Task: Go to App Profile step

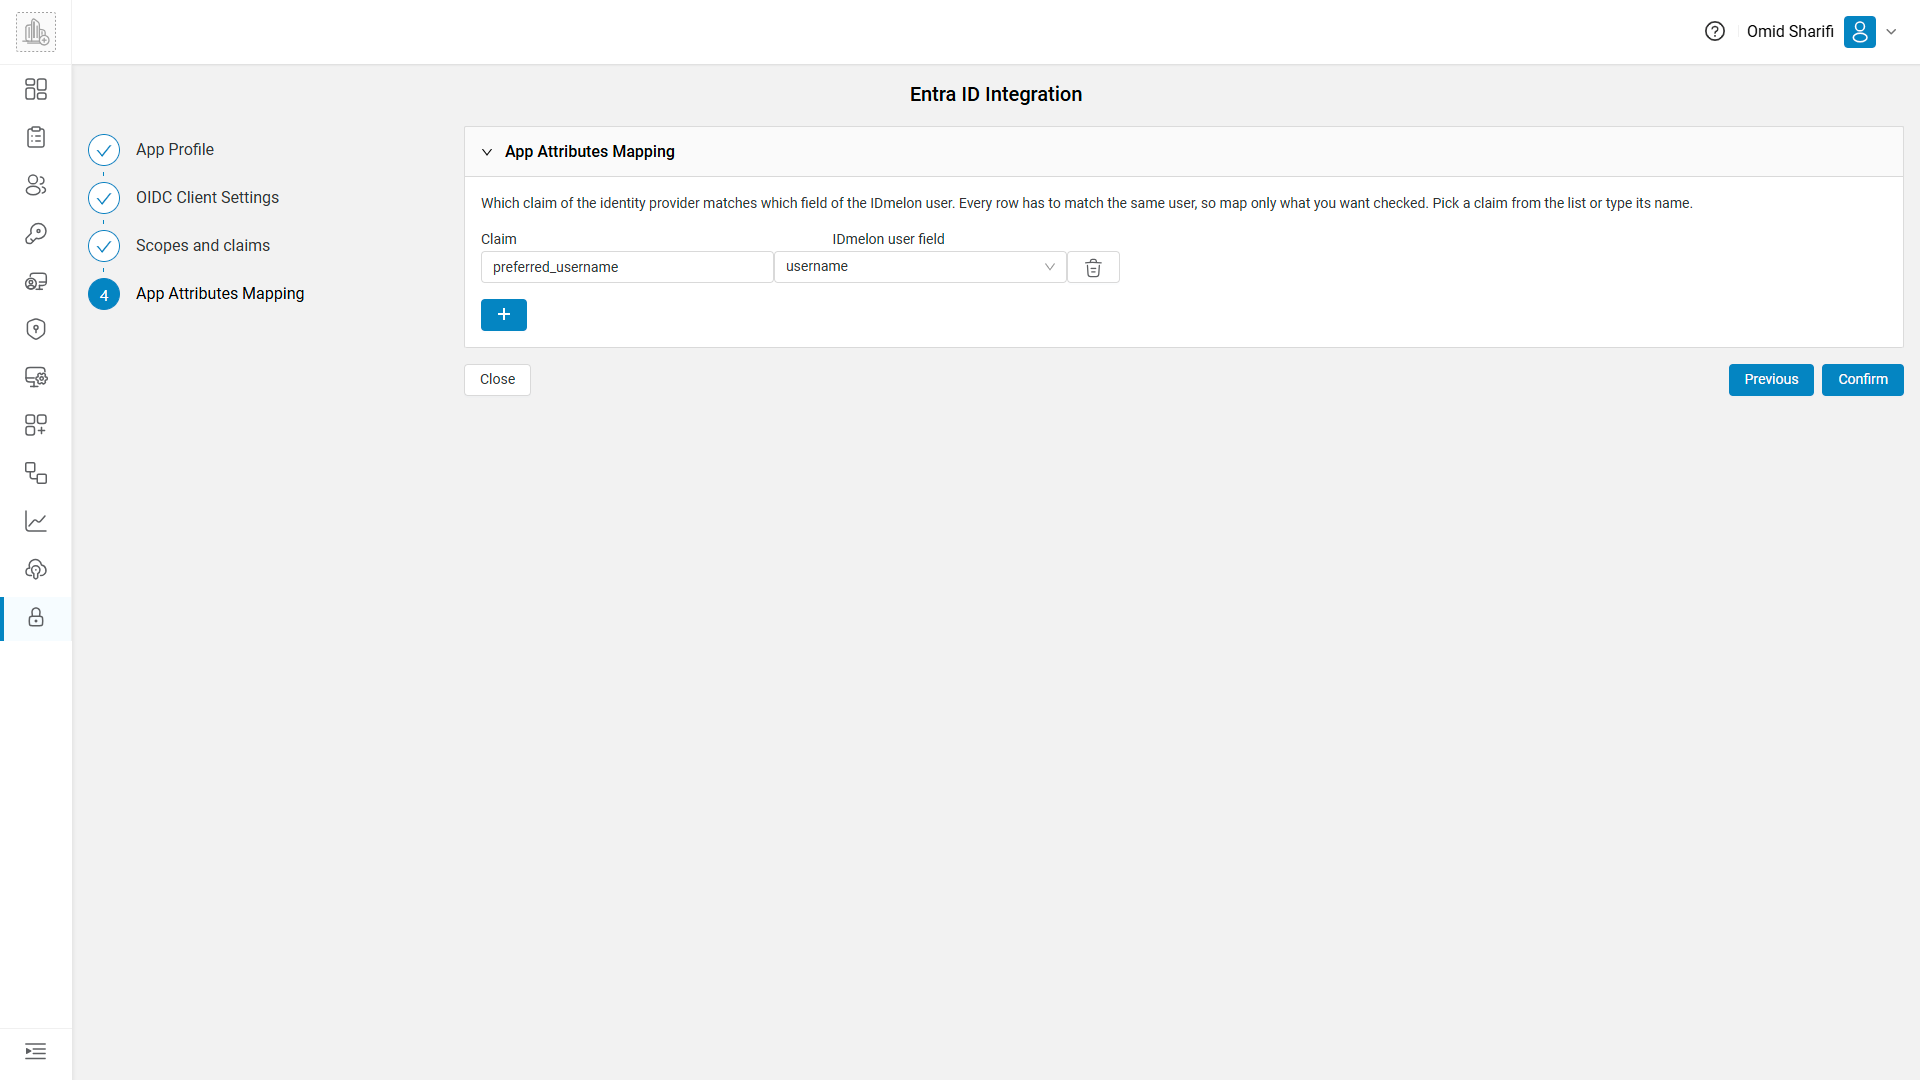Action: pyautogui.click(x=175, y=150)
